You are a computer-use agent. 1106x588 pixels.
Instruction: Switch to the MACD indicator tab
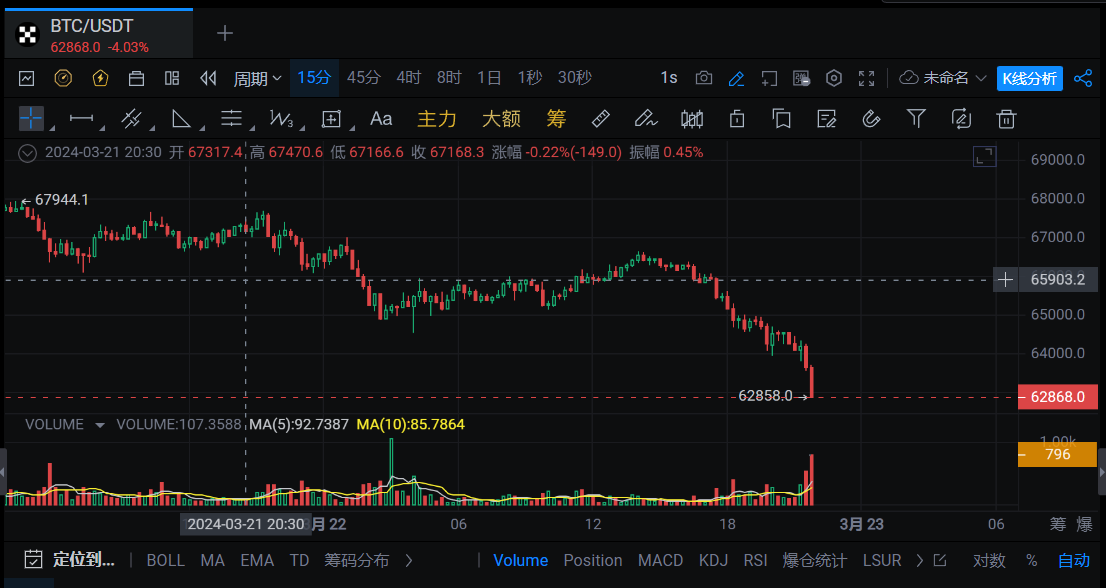(660, 560)
